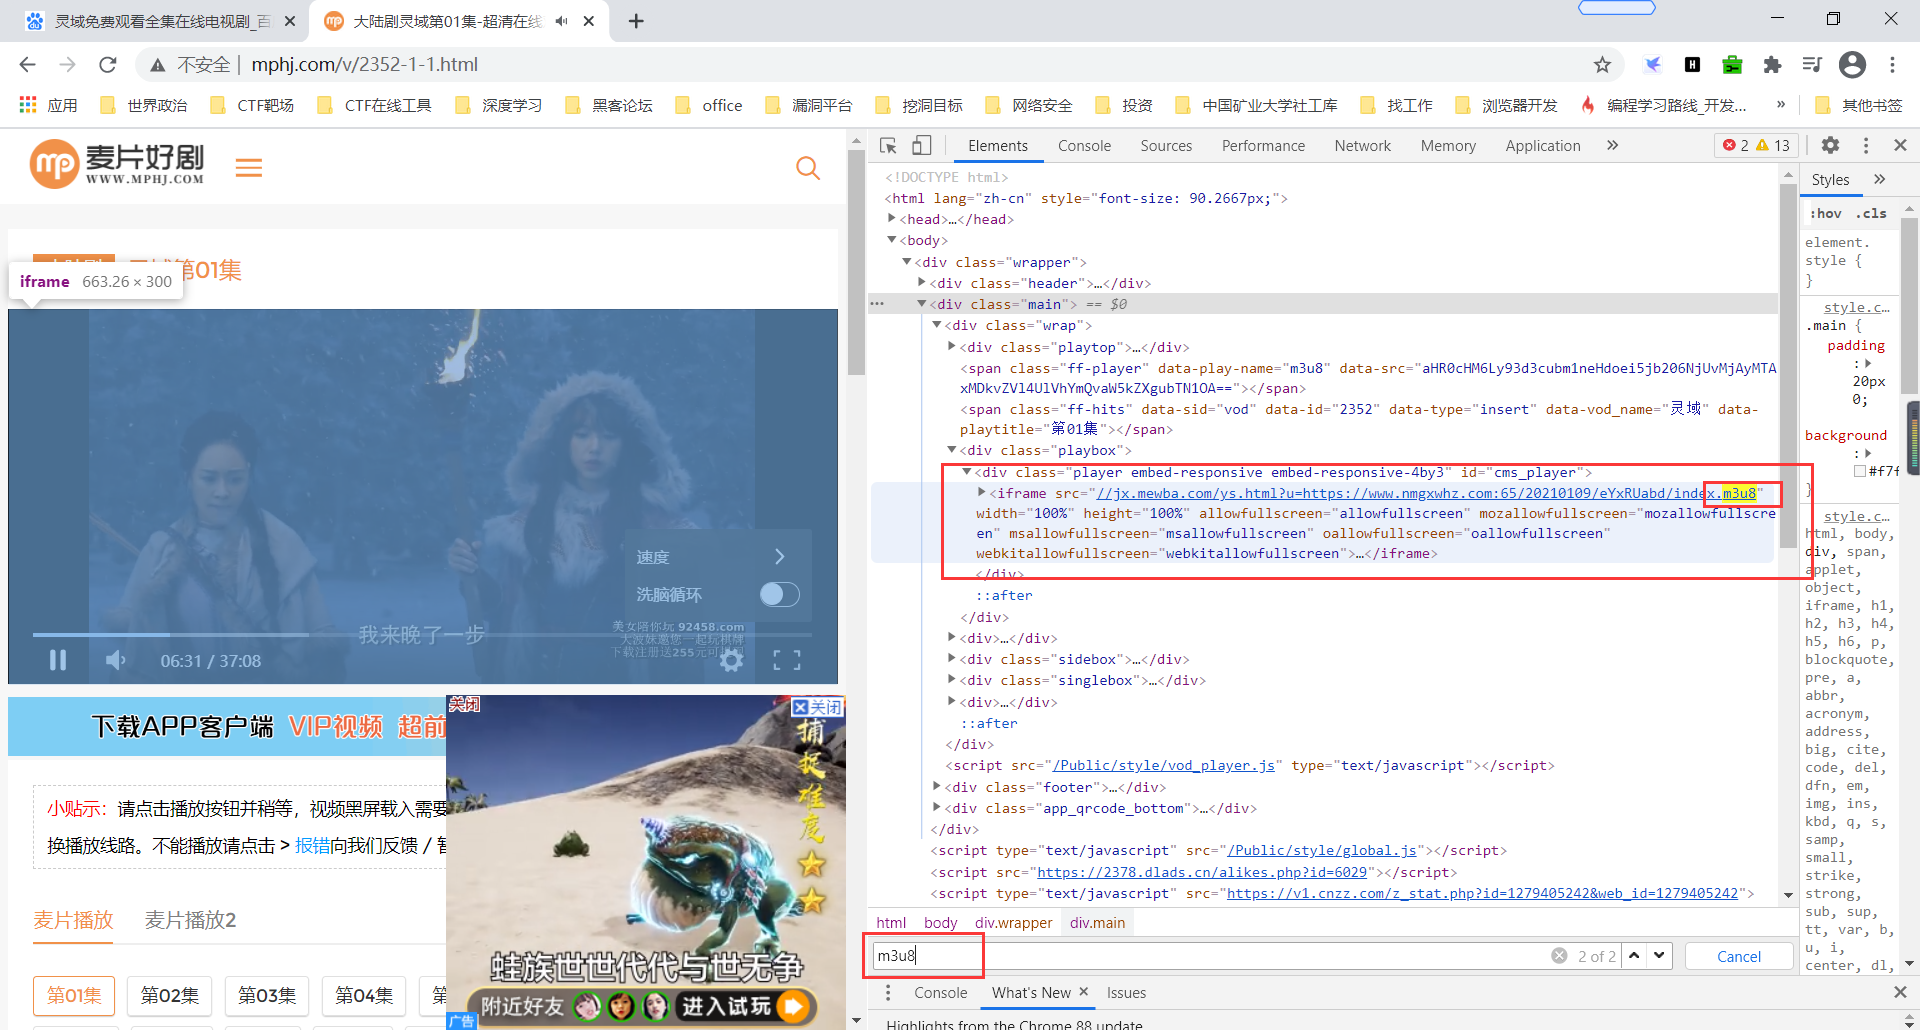Expand the iframe element node

pyautogui.click(x=982, y=492)
